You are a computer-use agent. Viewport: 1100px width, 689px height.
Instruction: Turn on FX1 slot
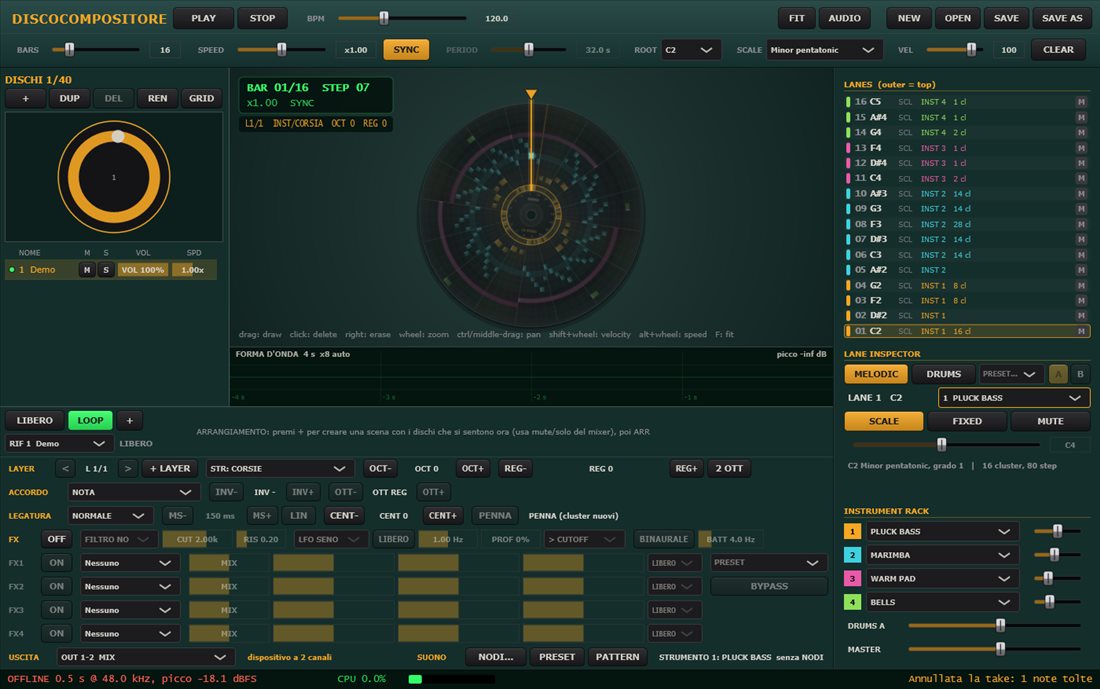[x=57, y=563]
